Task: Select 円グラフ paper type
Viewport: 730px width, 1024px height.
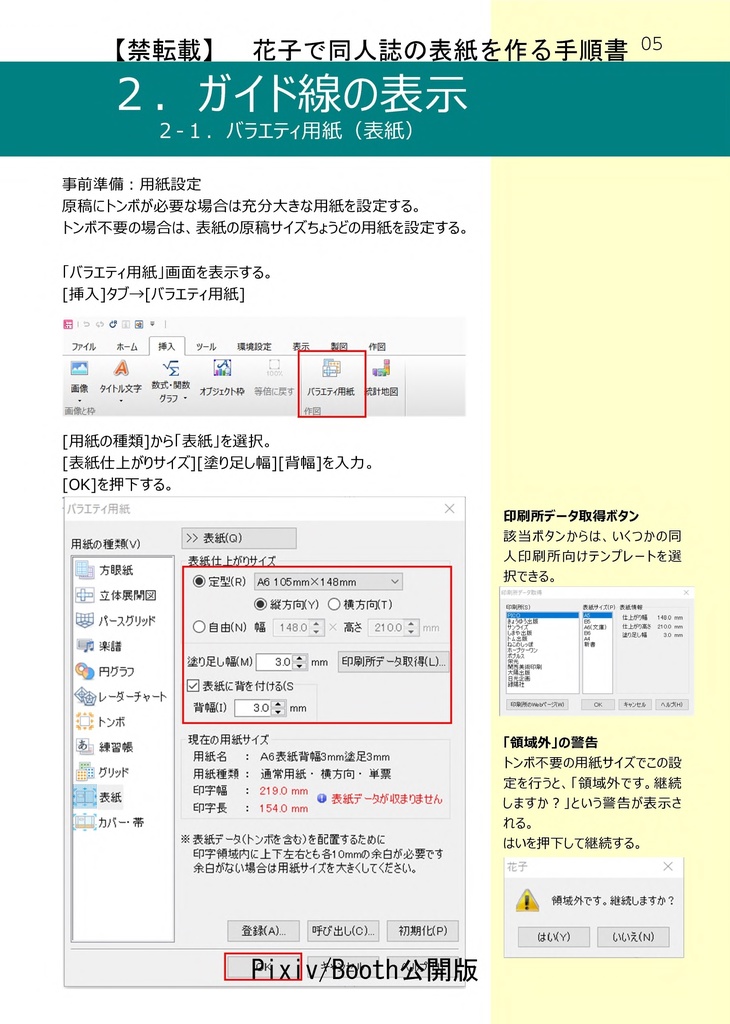Action: [x=105, y=671]
